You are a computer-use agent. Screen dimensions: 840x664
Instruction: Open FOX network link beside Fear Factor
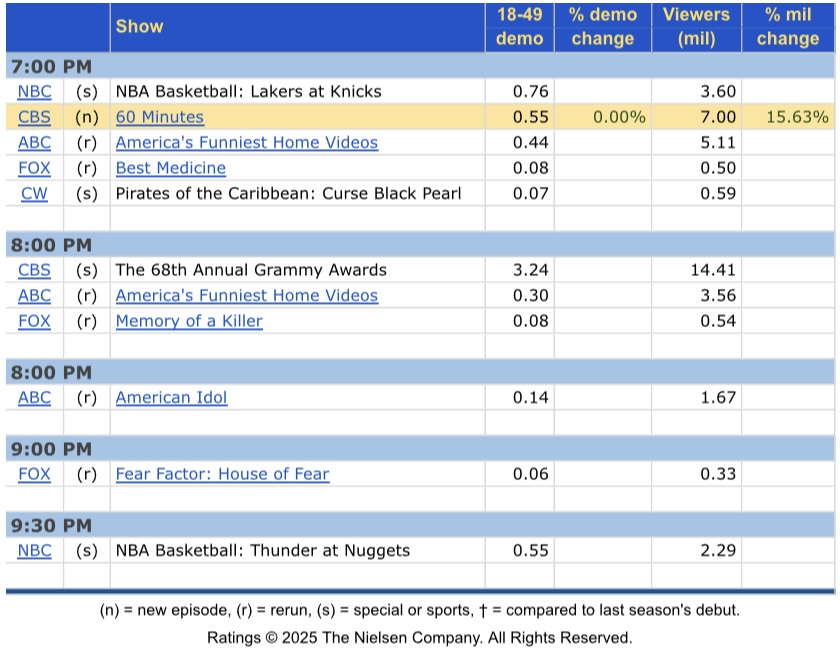34,474
